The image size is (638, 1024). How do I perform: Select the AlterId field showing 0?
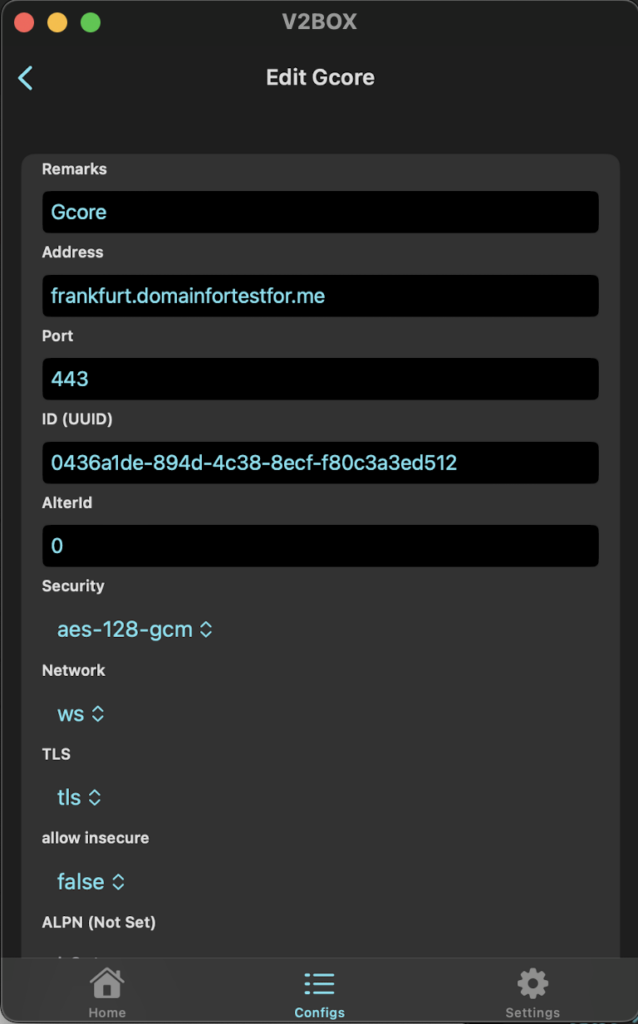pos(321,546)
